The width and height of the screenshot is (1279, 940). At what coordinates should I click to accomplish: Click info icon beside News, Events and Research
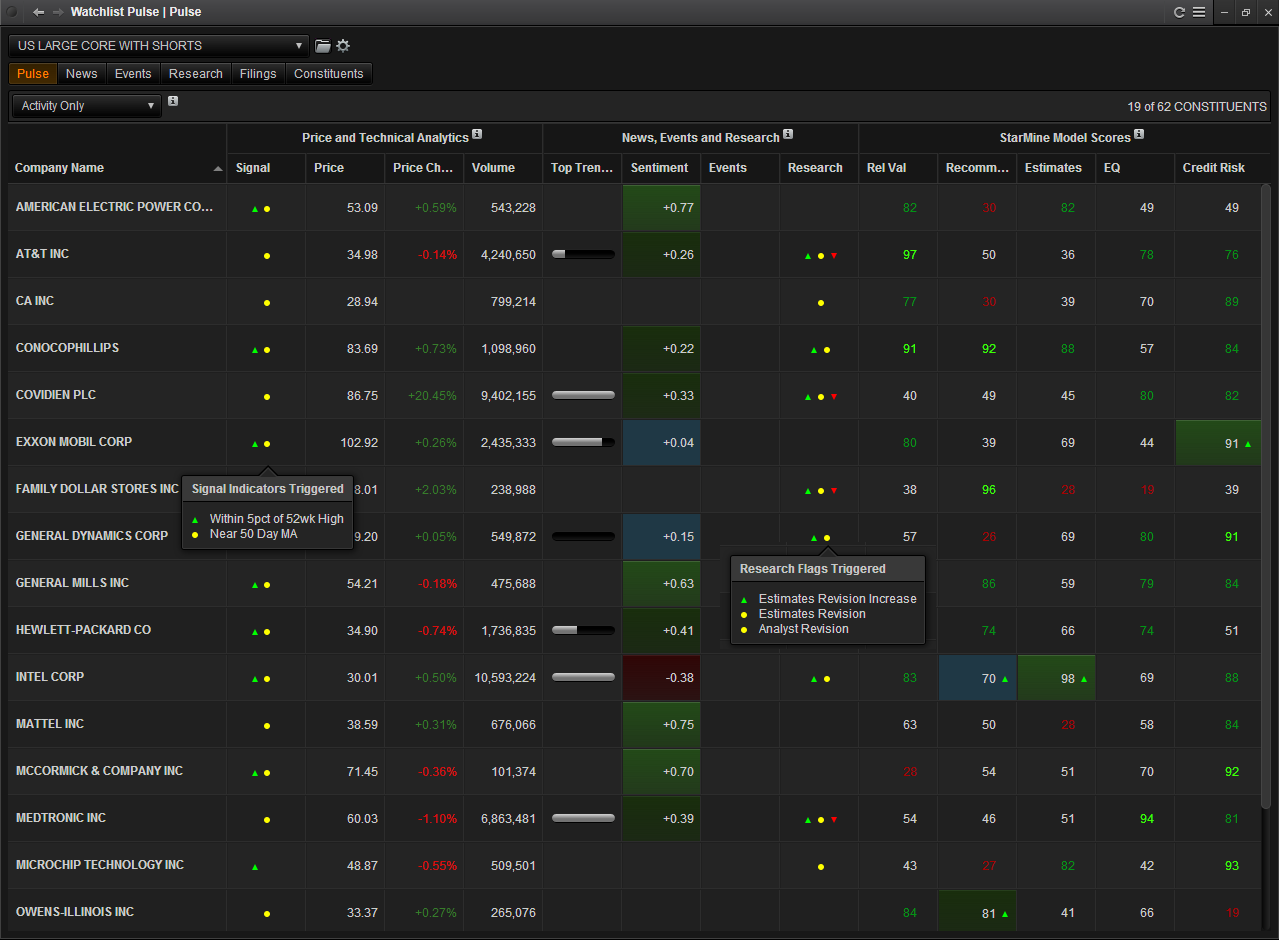(788, 135)
